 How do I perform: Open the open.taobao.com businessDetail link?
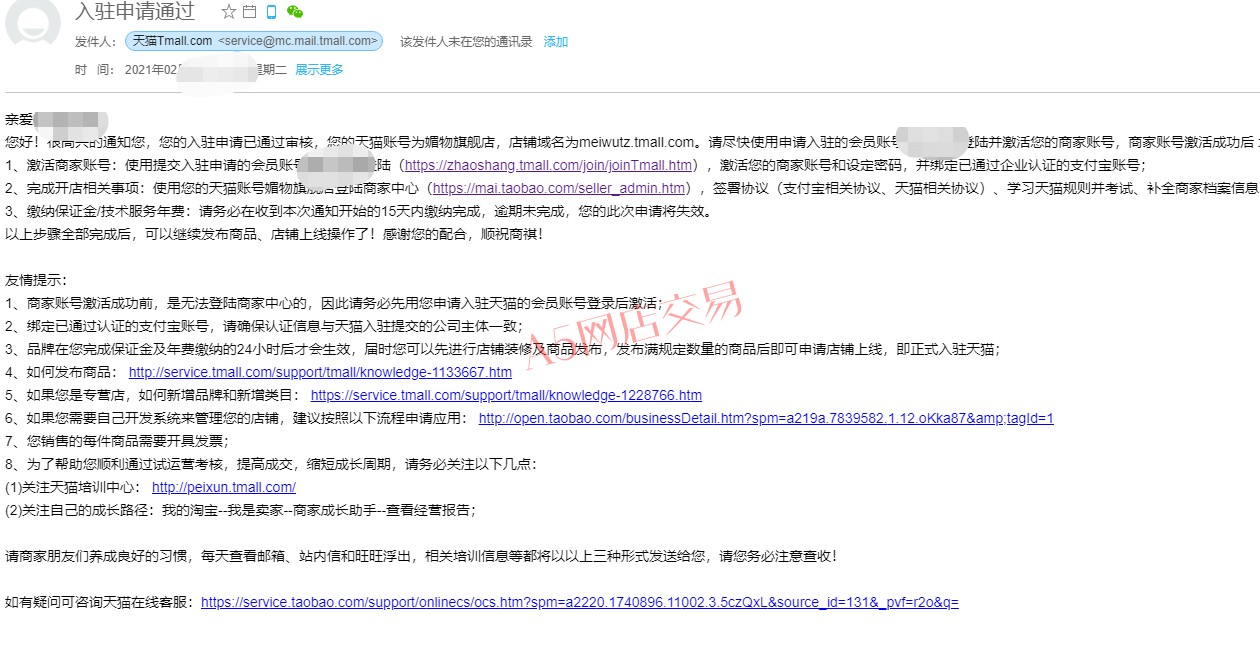pyautogui.click(x=766, y=418)
